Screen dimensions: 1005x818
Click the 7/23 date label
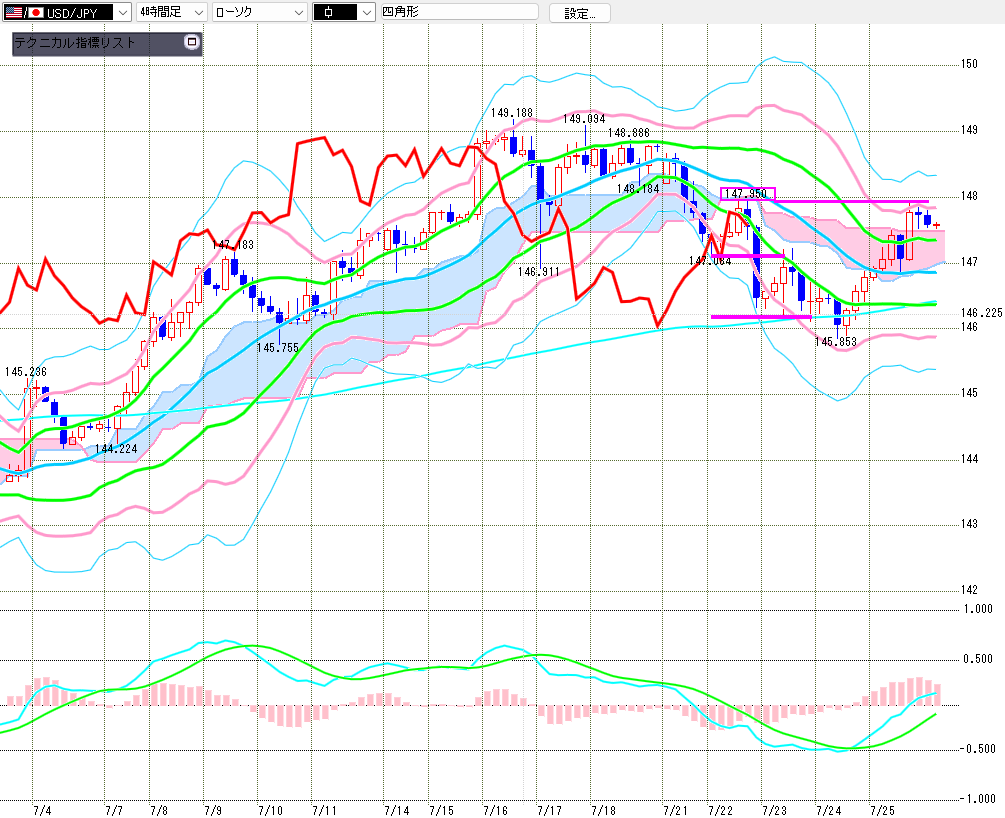click(x=774, y=811)
